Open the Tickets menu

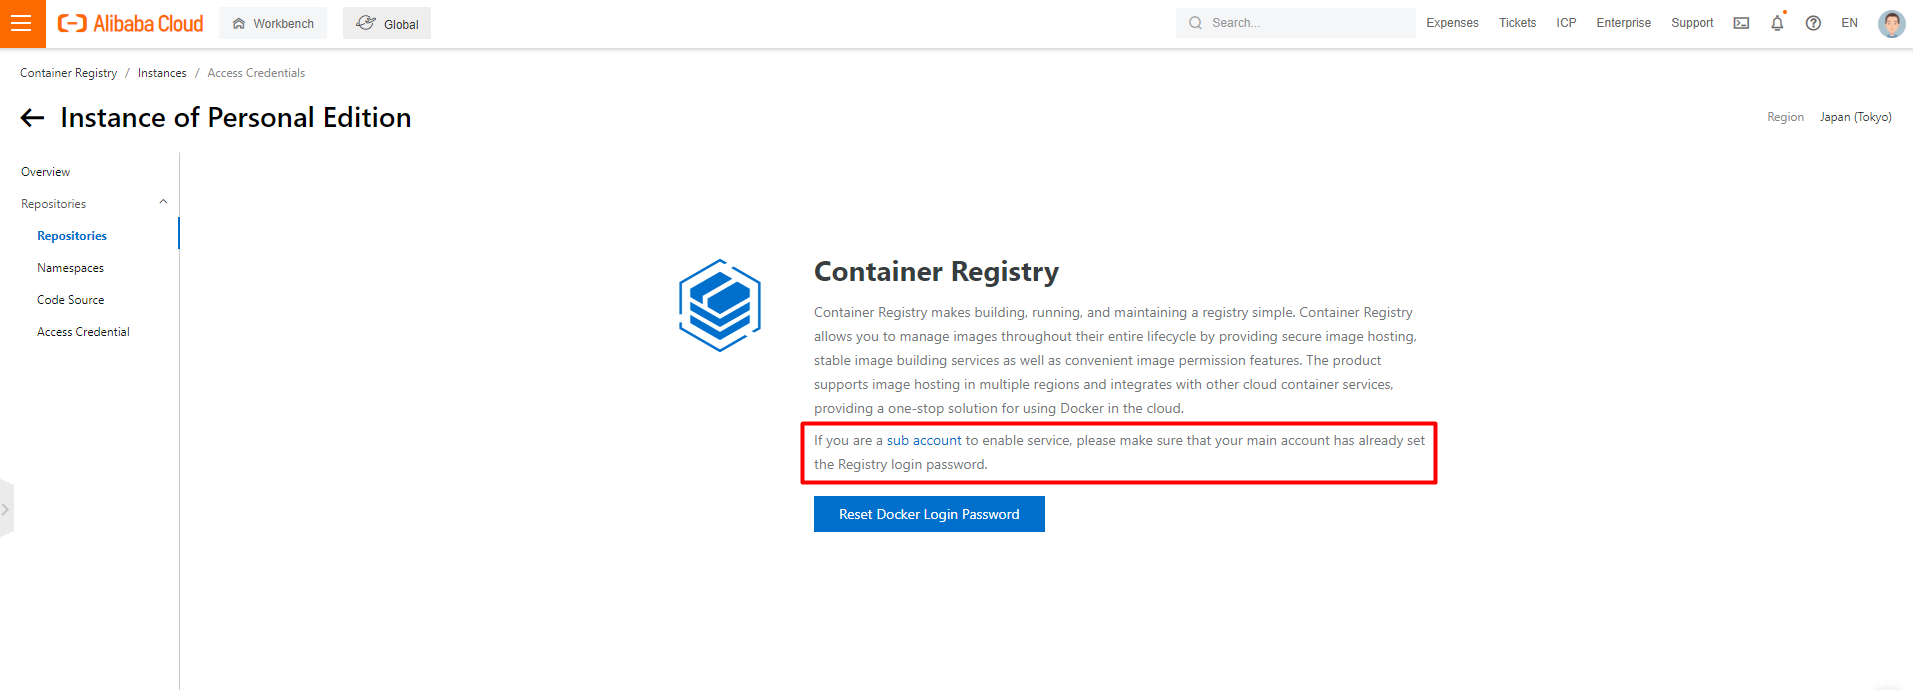1517,23
